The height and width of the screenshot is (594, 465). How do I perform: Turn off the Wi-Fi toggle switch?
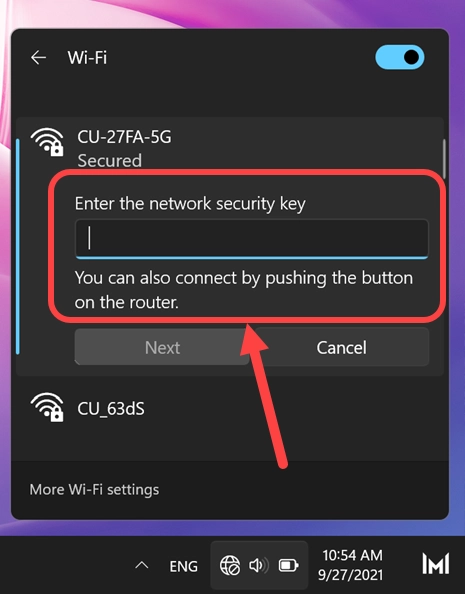(x=399, y=57)
